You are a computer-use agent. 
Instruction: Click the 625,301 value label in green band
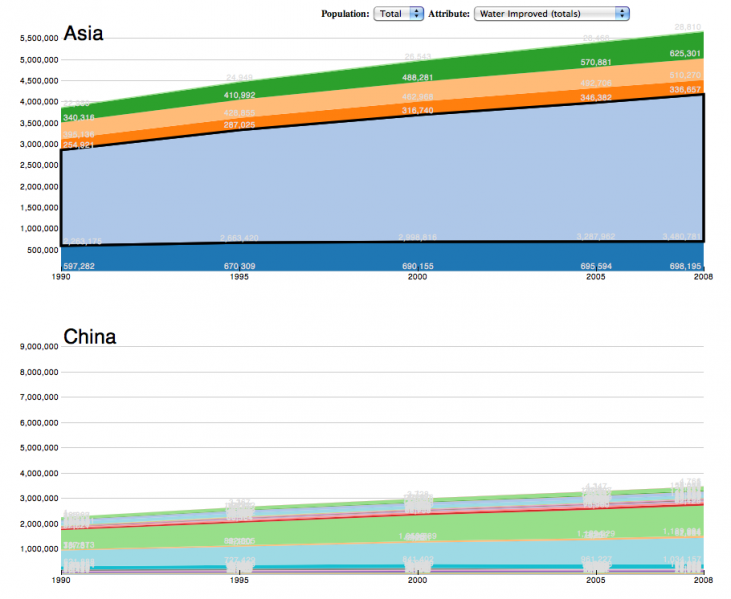pos(684,53)
